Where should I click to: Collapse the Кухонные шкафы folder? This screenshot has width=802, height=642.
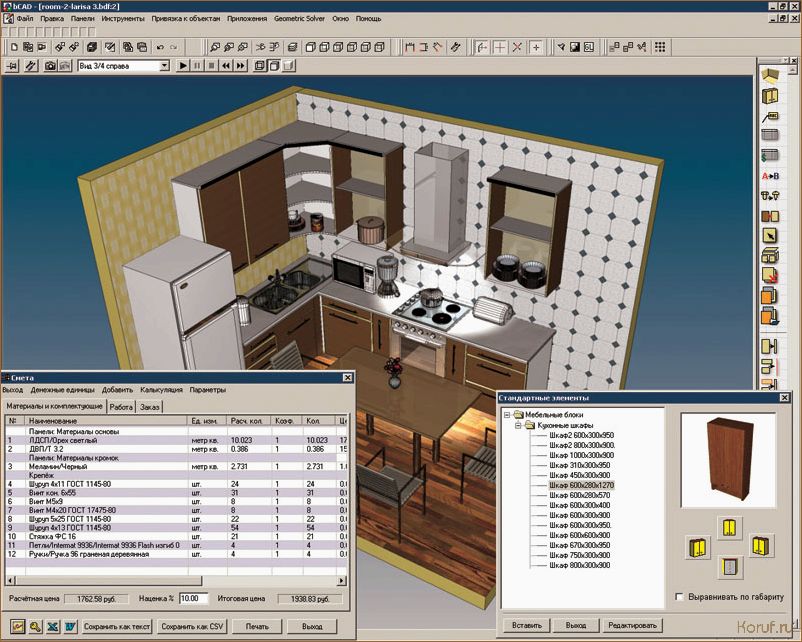(x=520, y=426)
